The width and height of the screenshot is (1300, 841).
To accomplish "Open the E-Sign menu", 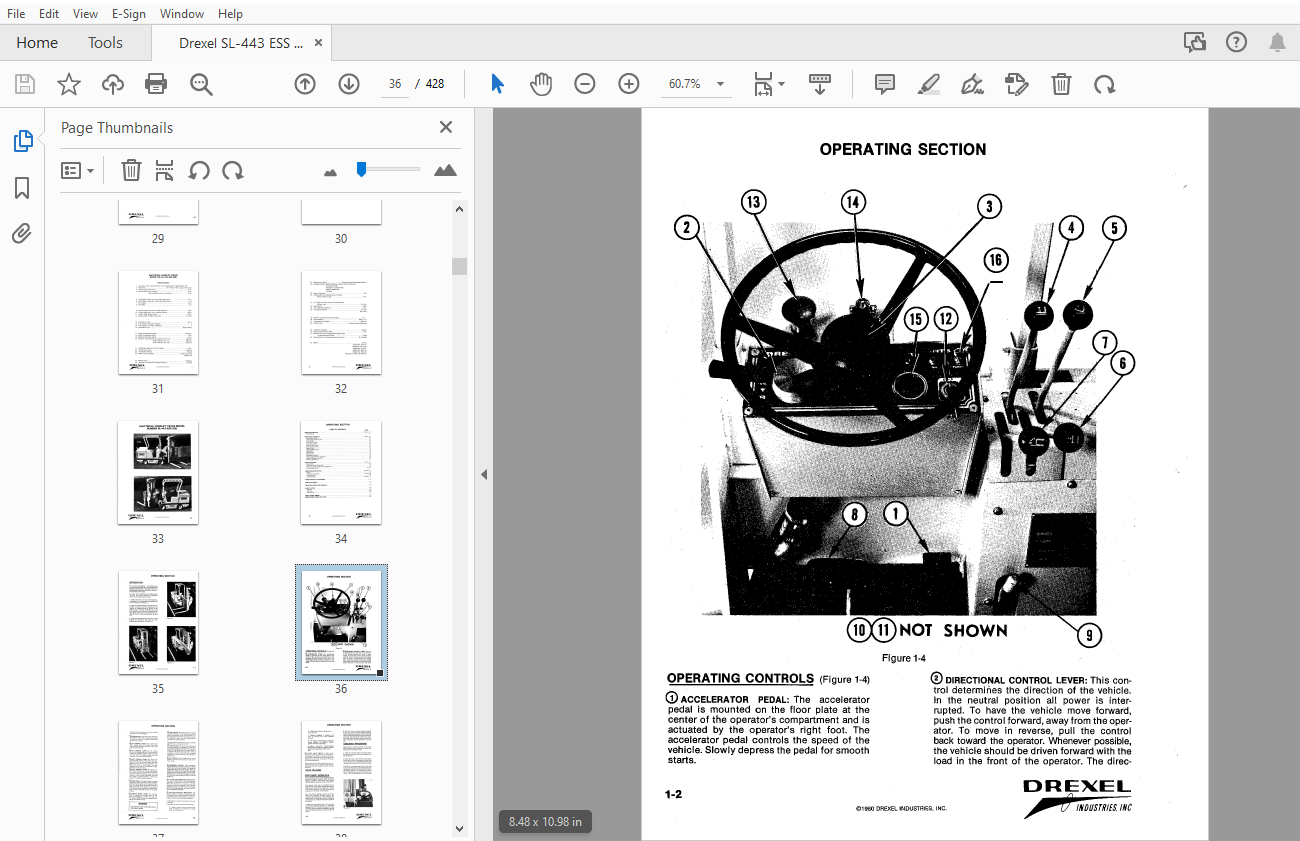I will coord(129,13).
